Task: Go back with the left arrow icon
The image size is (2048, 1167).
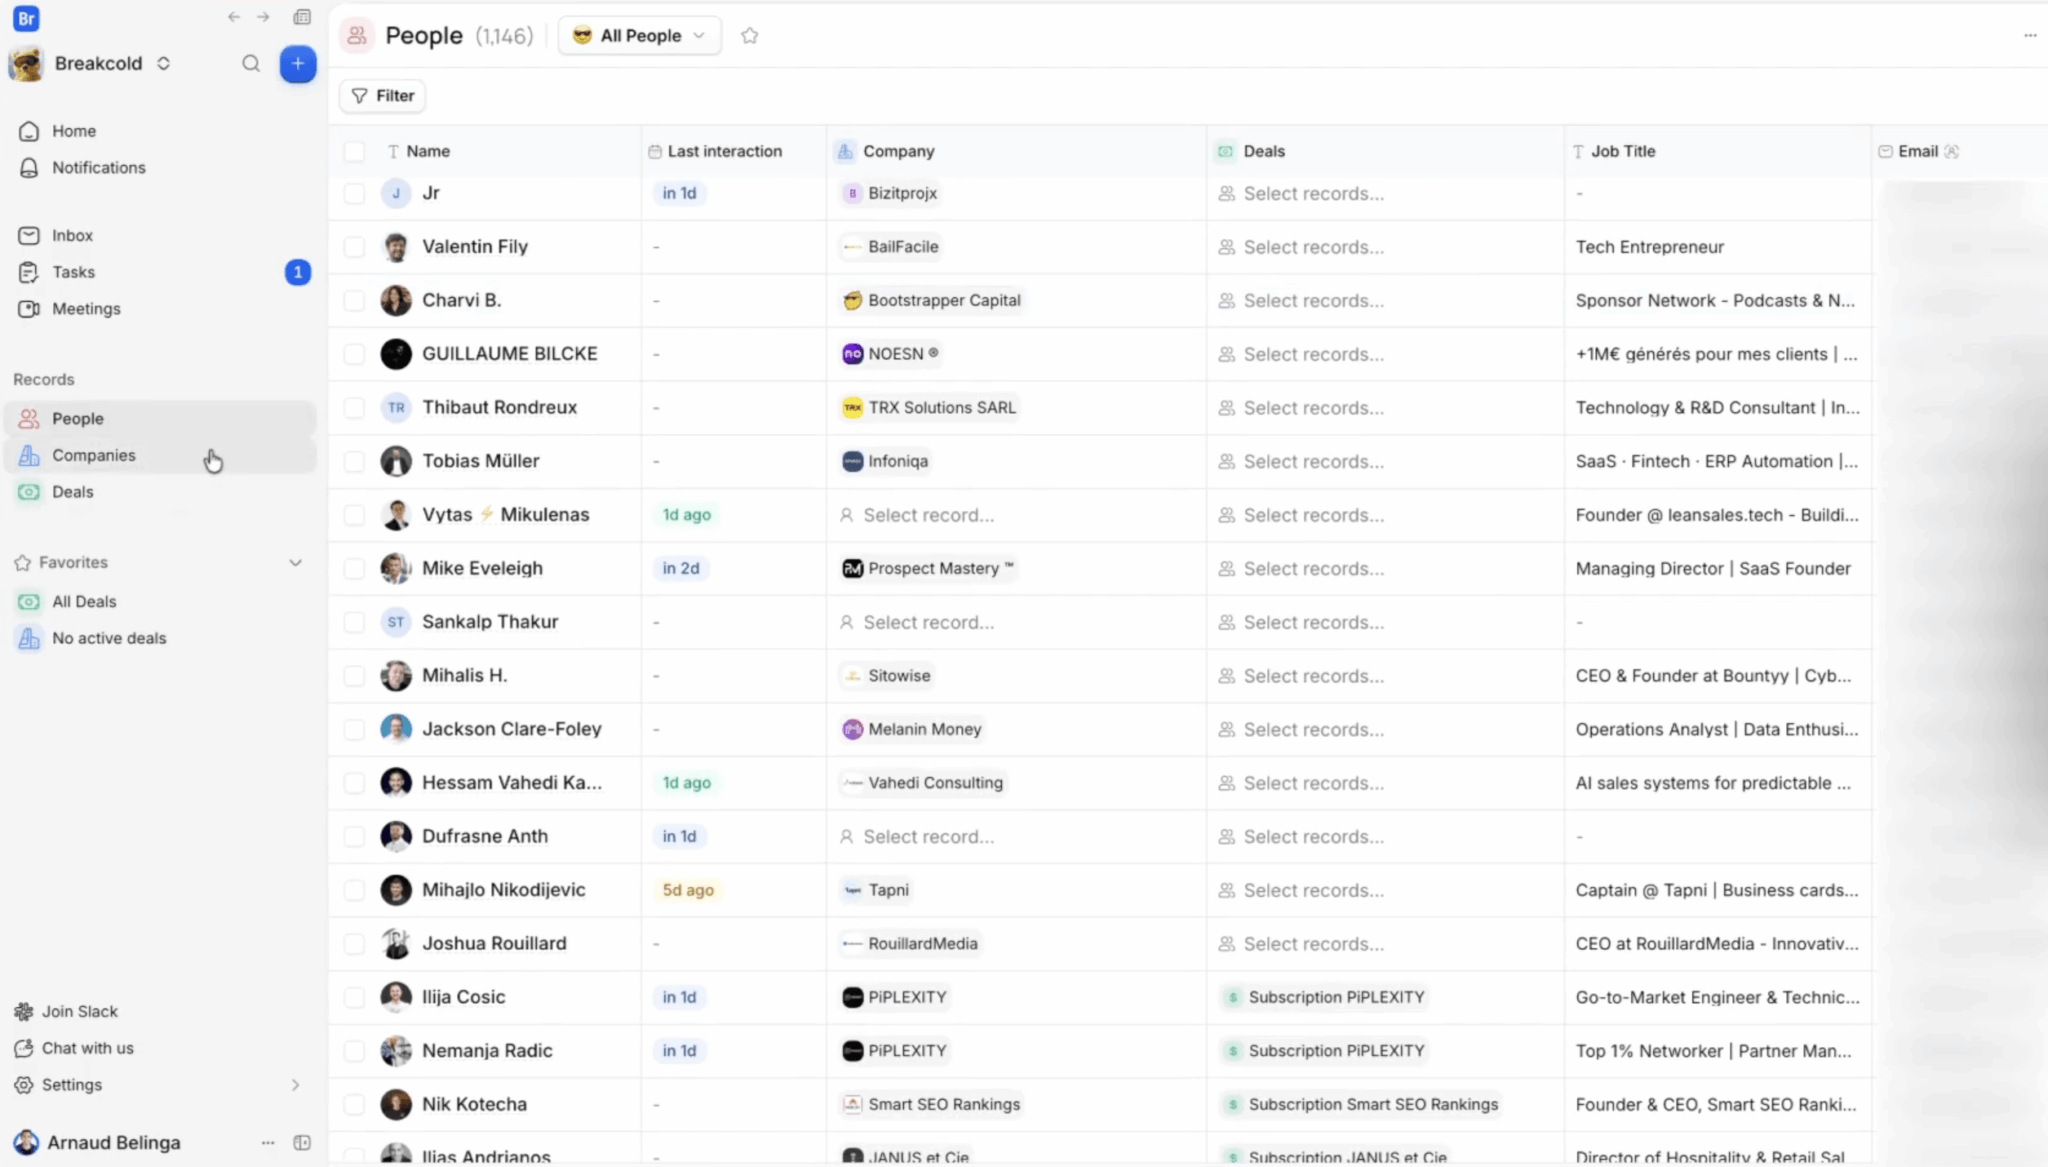Action: click(x=234, y=17)
